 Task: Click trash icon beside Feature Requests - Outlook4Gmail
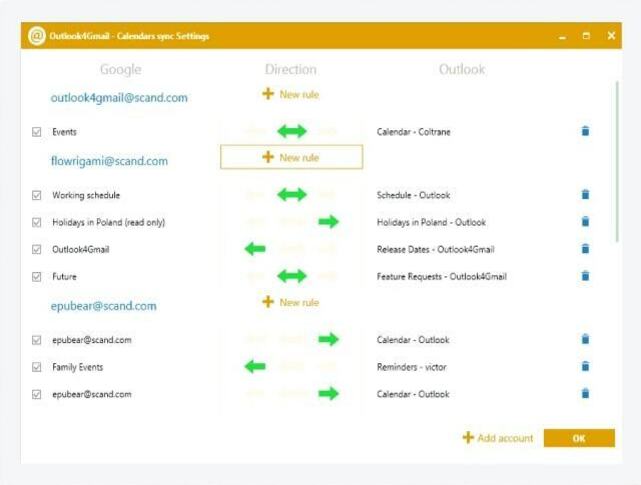pyautogui.click(x=585, y=276)
